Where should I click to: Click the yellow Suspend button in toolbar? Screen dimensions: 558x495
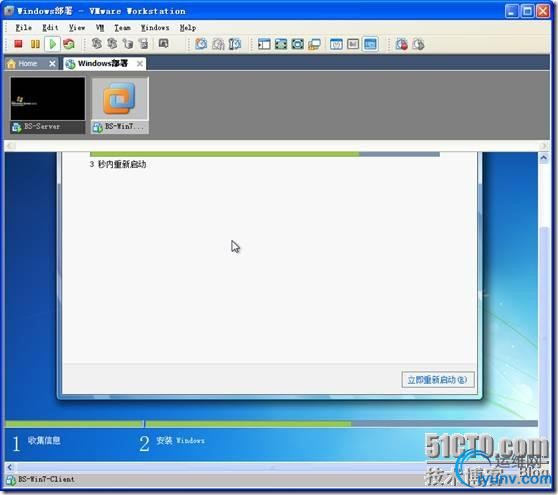pyautogui.click(x=35, y=44)
